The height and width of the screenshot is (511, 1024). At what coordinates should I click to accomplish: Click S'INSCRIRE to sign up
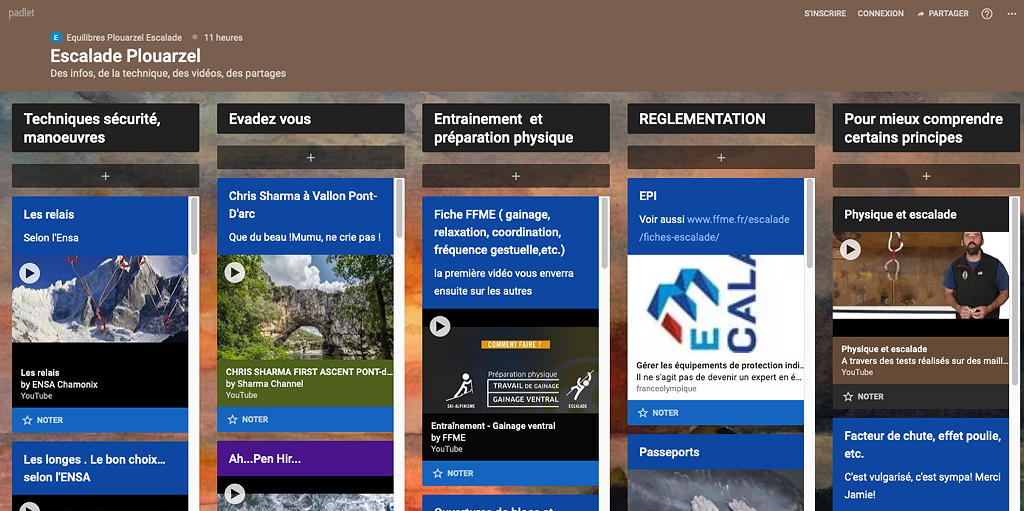(x=825, y=14)
